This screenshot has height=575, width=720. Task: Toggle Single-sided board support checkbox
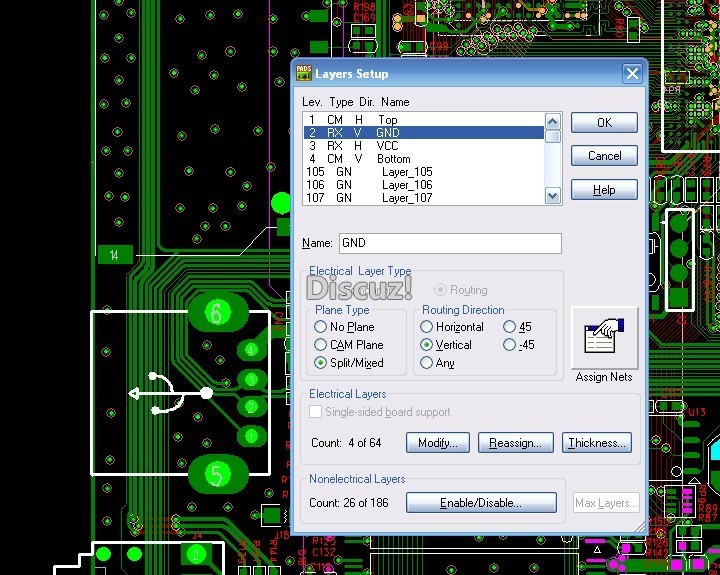(315, 412)
